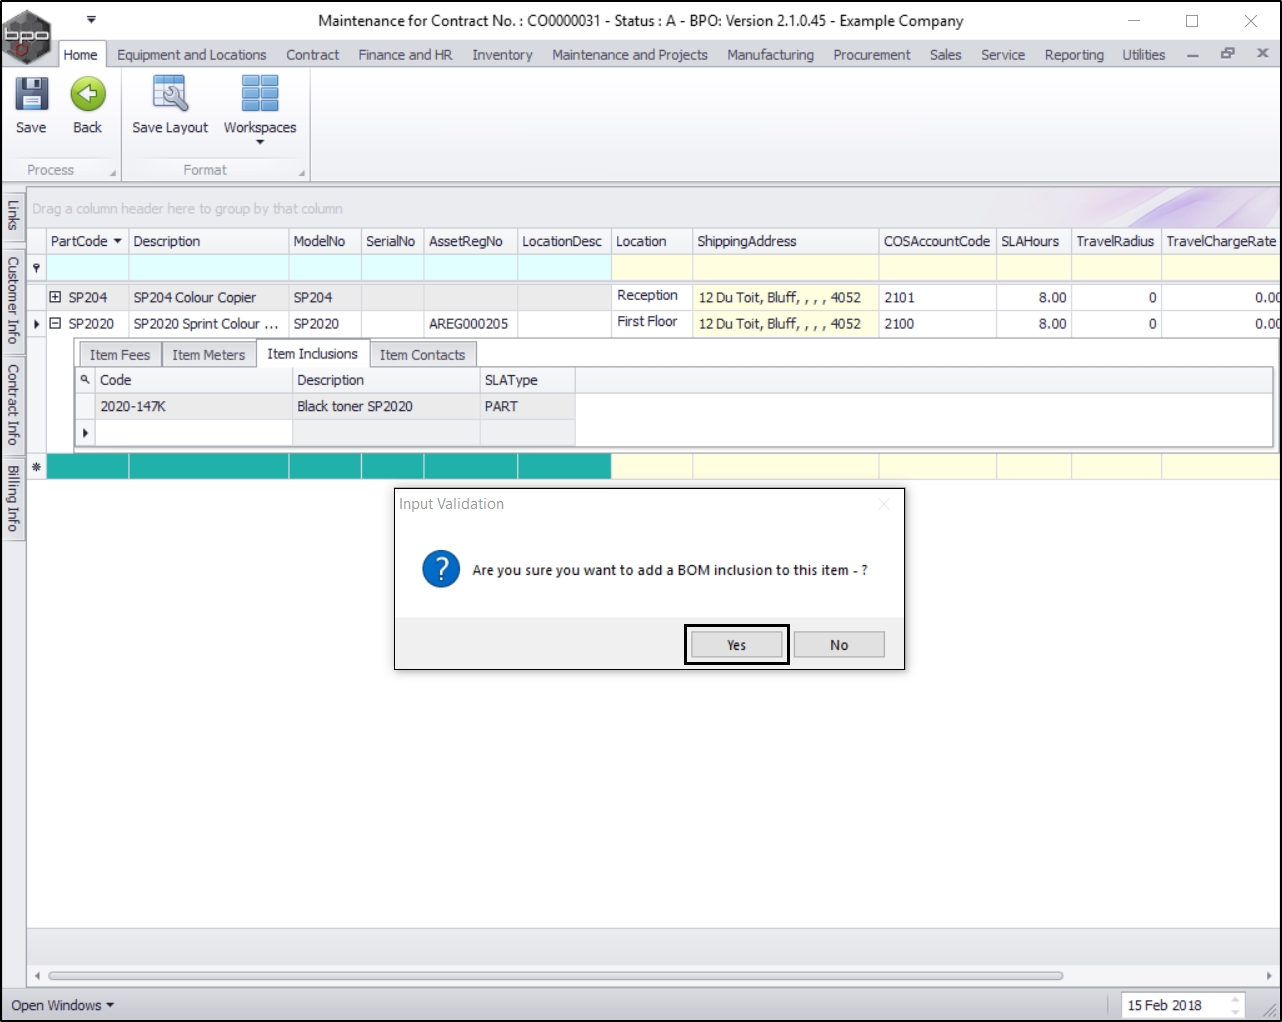The image size is (1282, 1022).
Task: Click the new row asterisk indicator
Action: click(37, 466)
